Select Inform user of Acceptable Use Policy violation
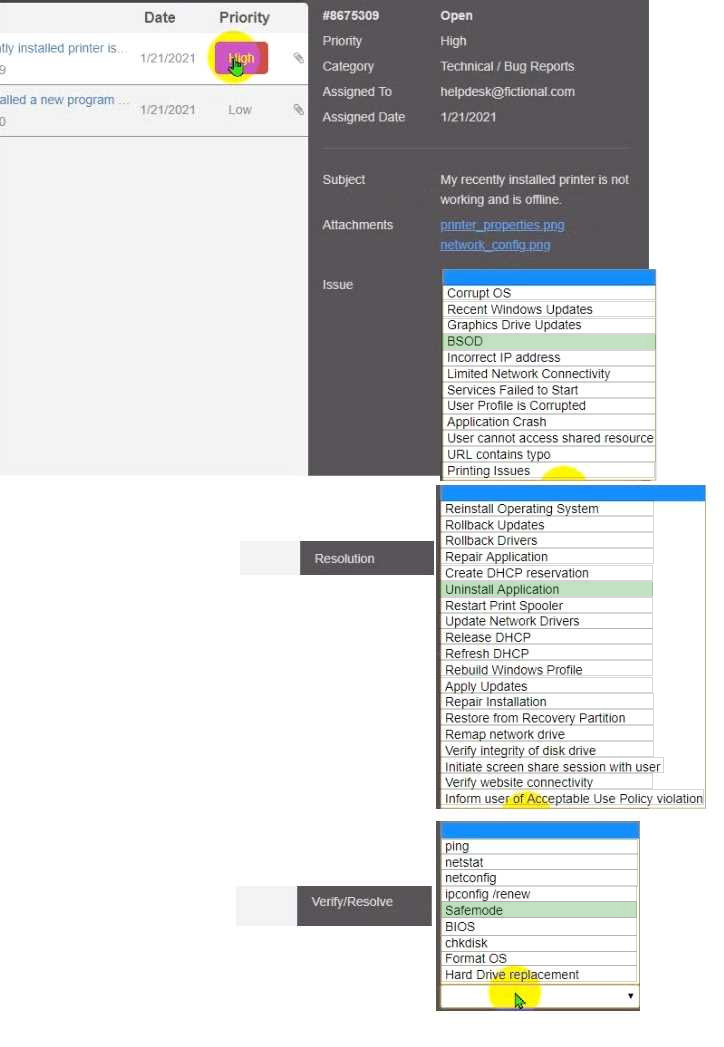The height and width of the screenshot is (1047, 724). coord(573,799)
